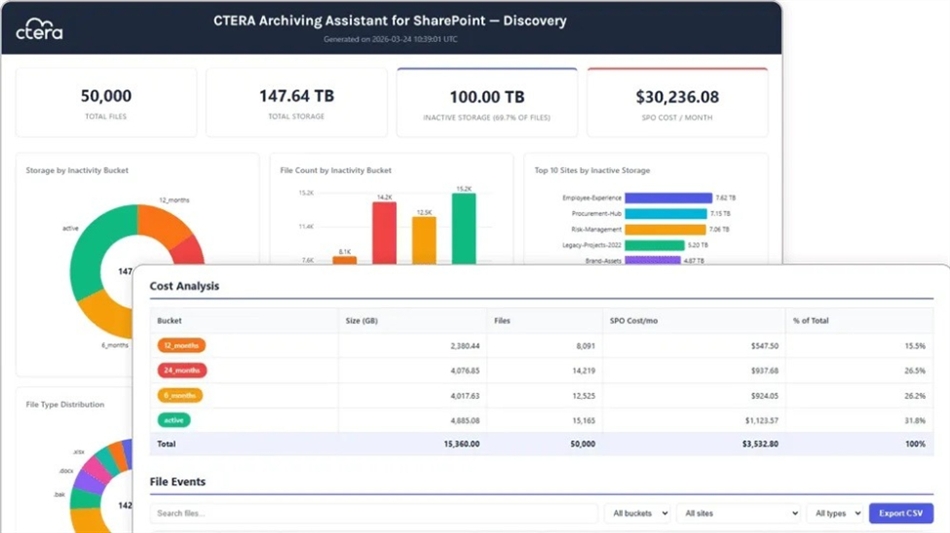Screen dimensions: 950x533
Task: Click the size value 4,076.85
Action: (x=465, y=371)
